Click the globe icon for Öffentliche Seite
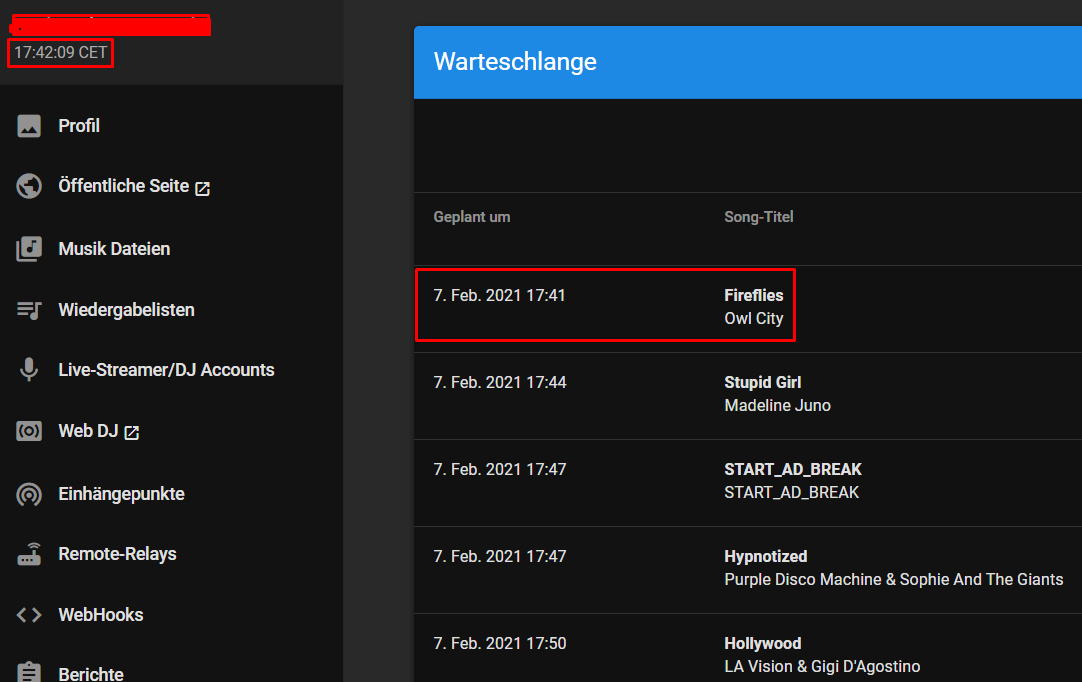This screenshot has height=682, width=1082. pos(29,186)
